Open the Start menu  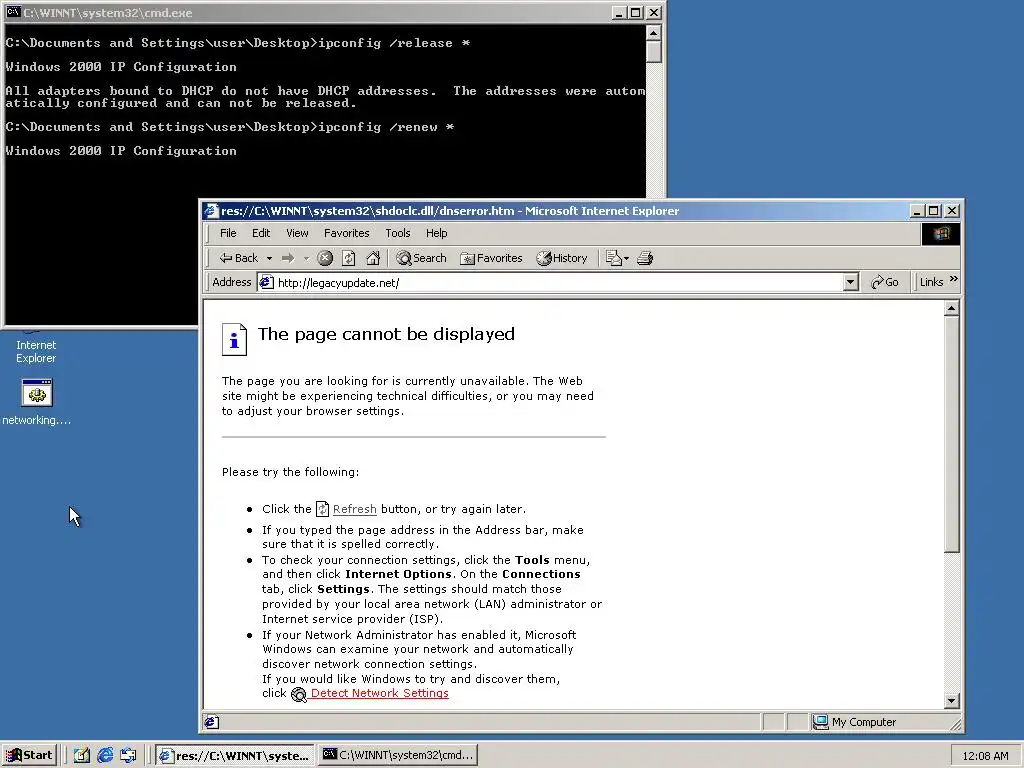(x=29, y=755)
